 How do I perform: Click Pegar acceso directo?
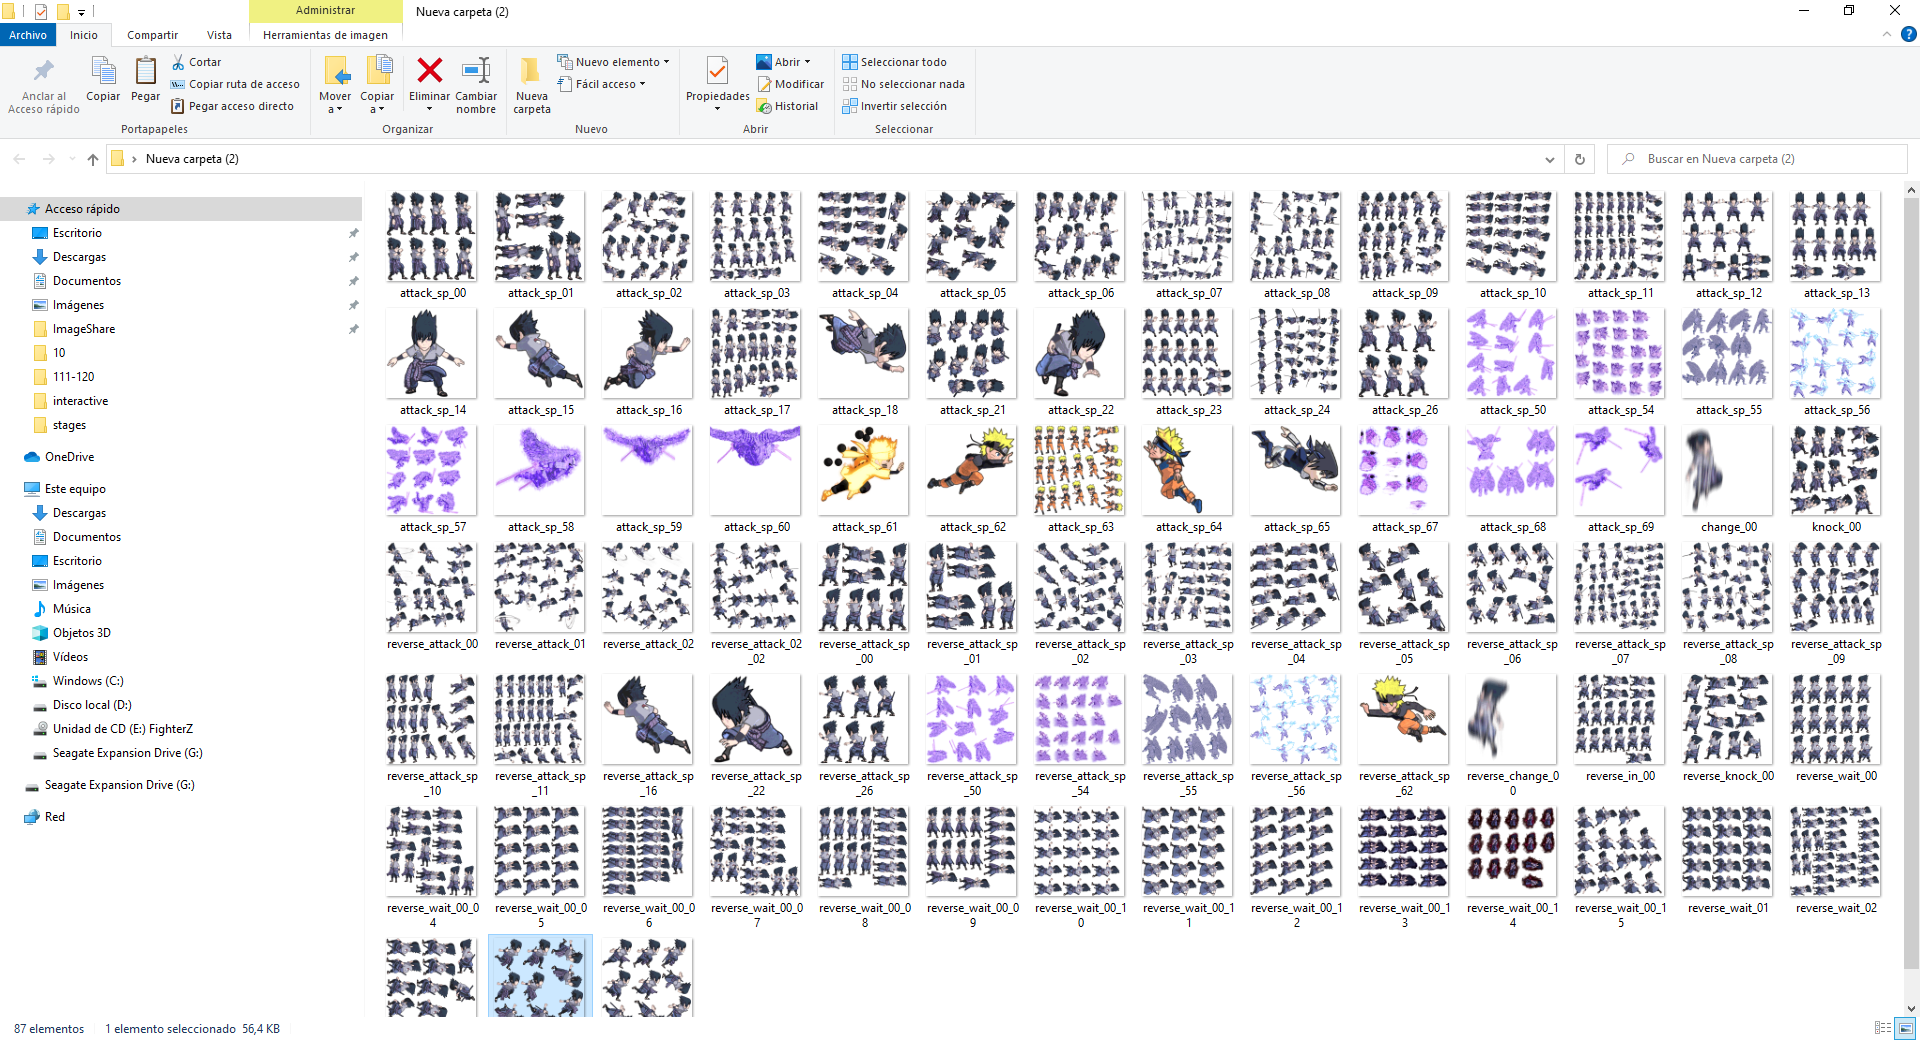(x=232, y=106)
